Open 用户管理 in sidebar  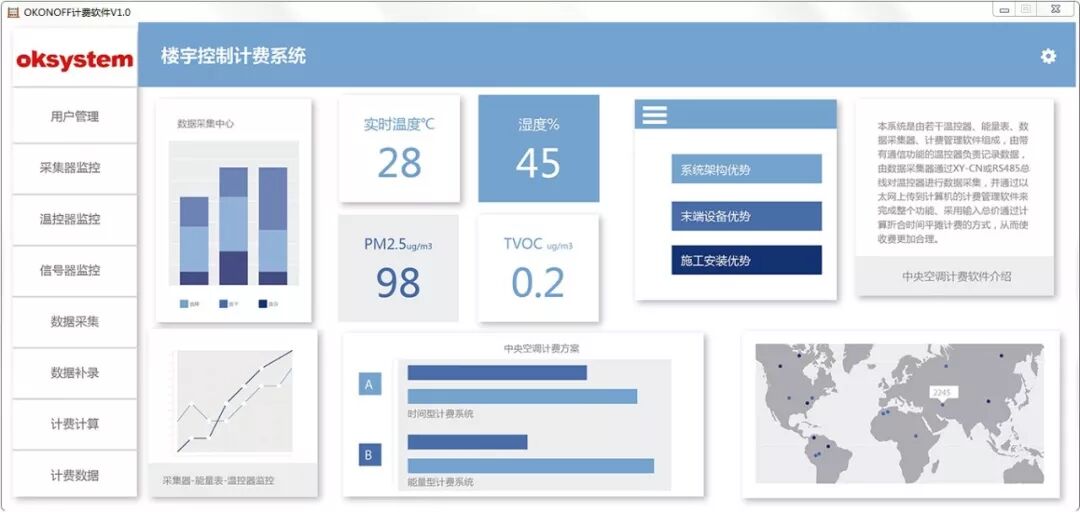coord(74,116)
